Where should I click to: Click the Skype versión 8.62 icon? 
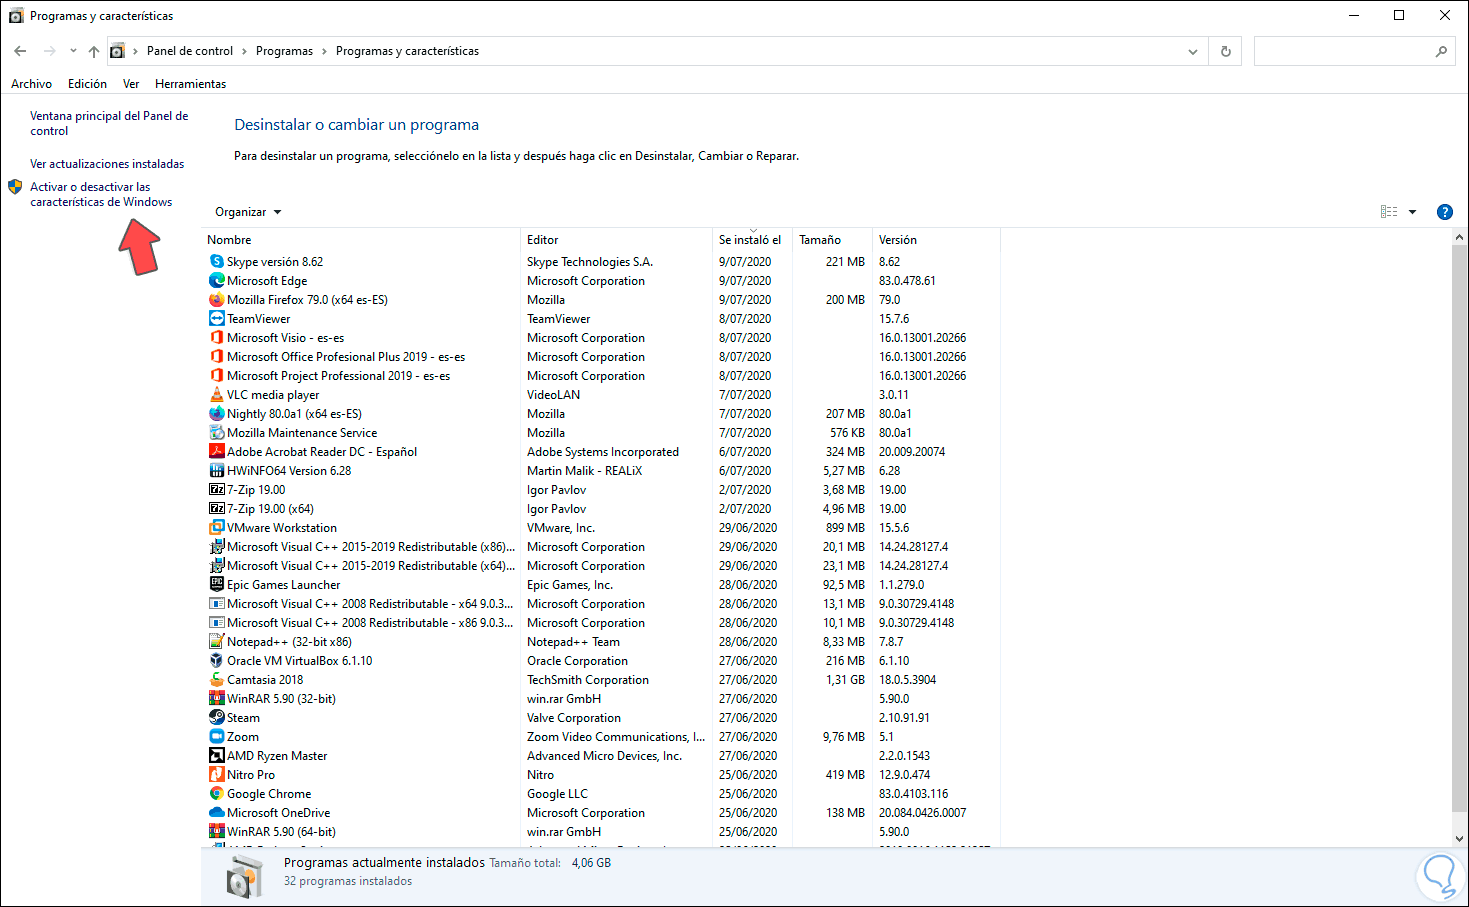point(217,262)
